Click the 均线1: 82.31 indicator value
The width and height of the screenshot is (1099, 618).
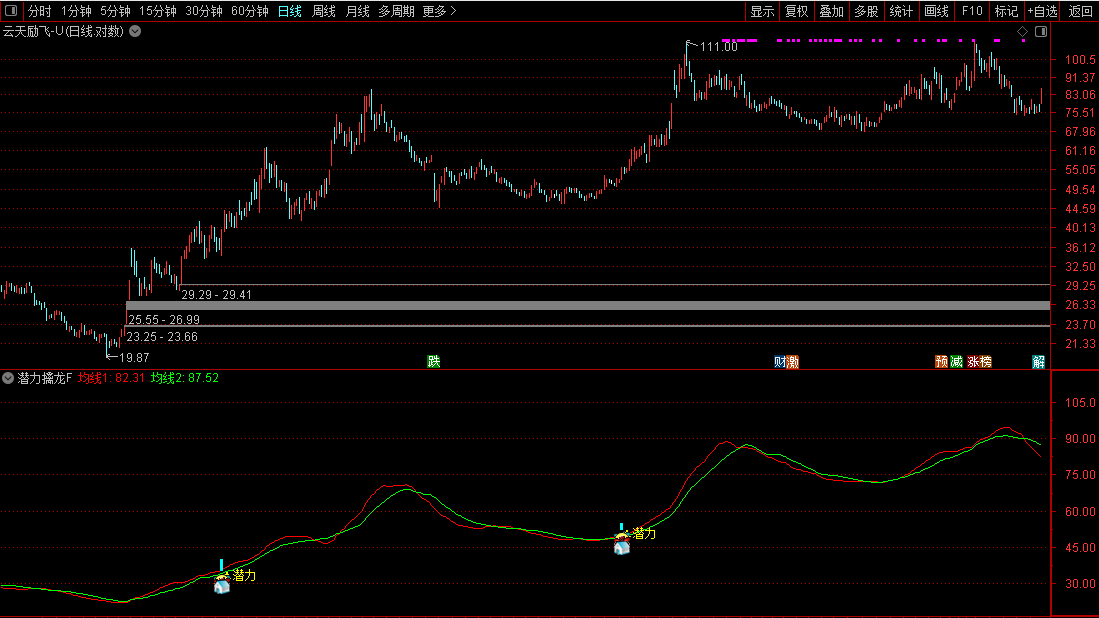click(x=111, y=378)
